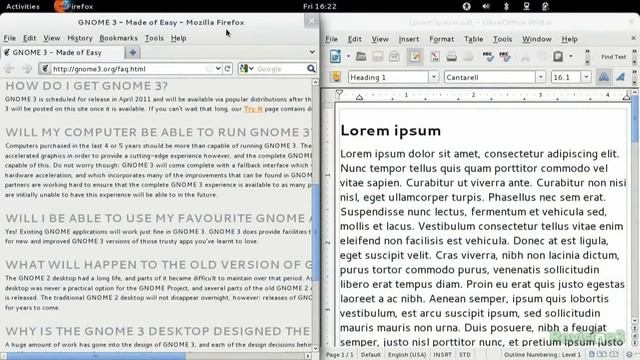640x360 pixels.
Task: Toggle the AutoSpellcheck icon
Action: [505, 56]
